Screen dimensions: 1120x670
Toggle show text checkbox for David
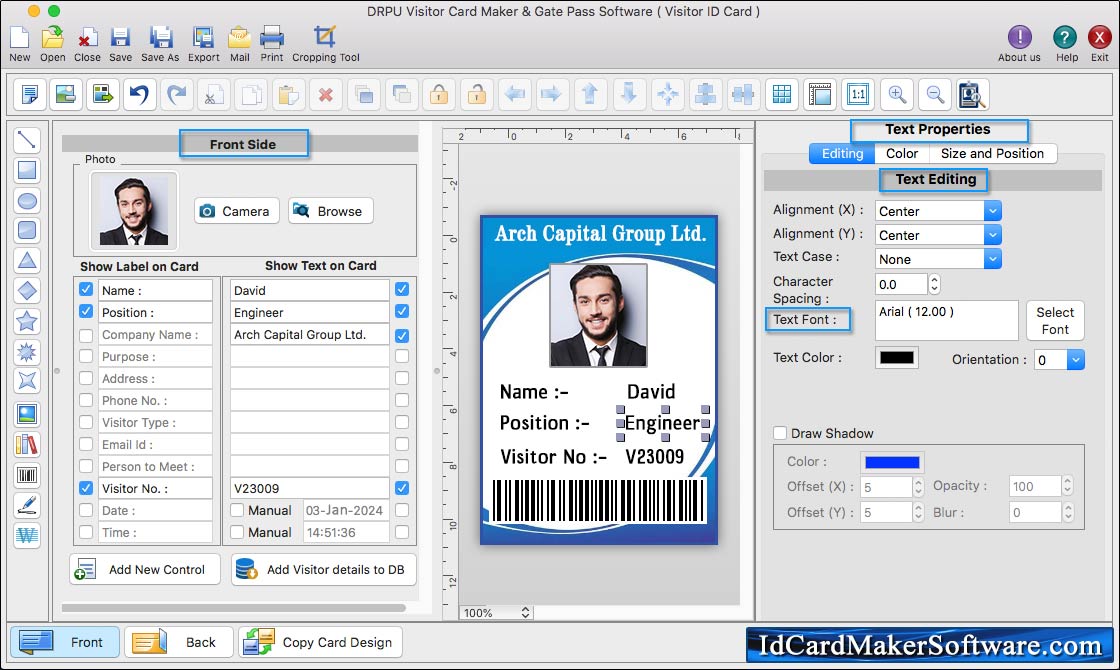tap(401, 289)
